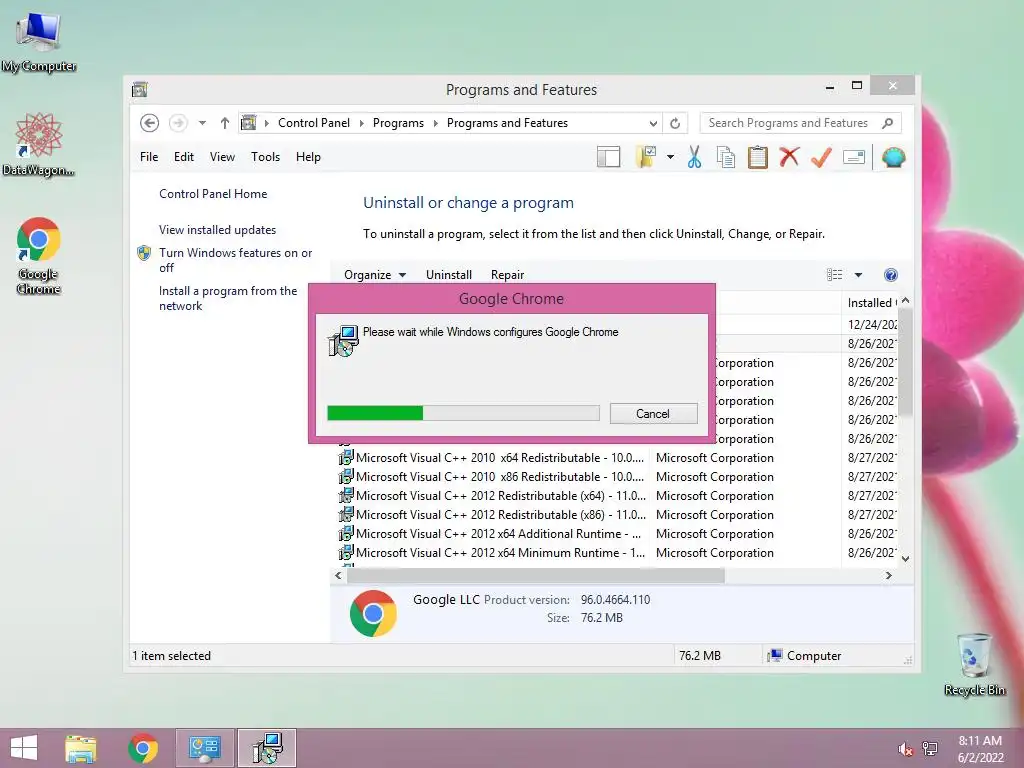The height and width of the screenshot is (768, 1024).
Task: Open the Windows Start button
Action: [x=24, y=748]
